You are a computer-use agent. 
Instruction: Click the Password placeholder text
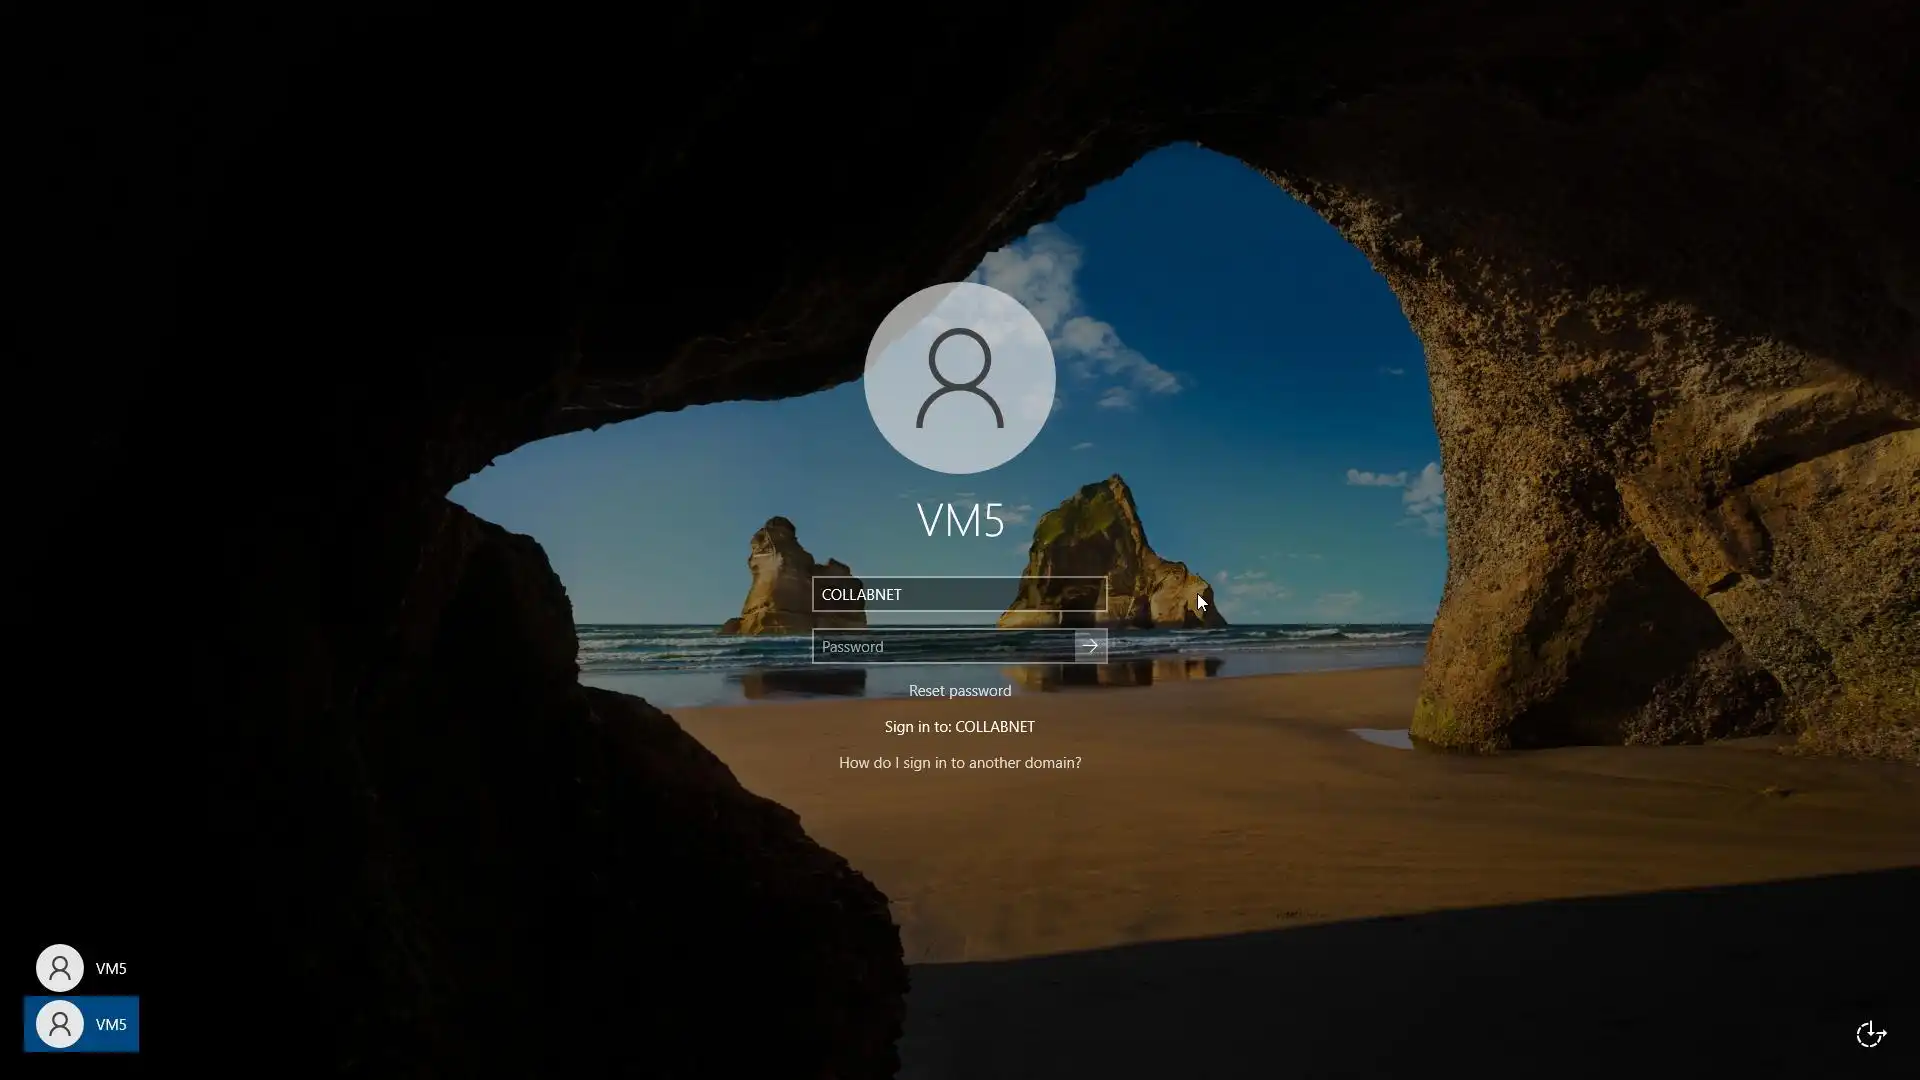(x=852, y=647)
